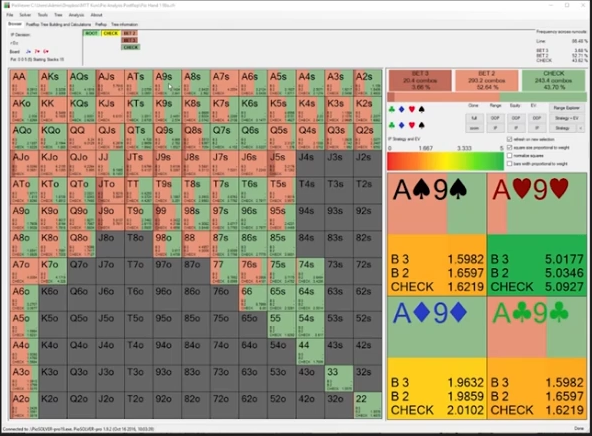The image size is (592, 436).
Task: Click the Strategy button
Action: [x=562, y=128]
